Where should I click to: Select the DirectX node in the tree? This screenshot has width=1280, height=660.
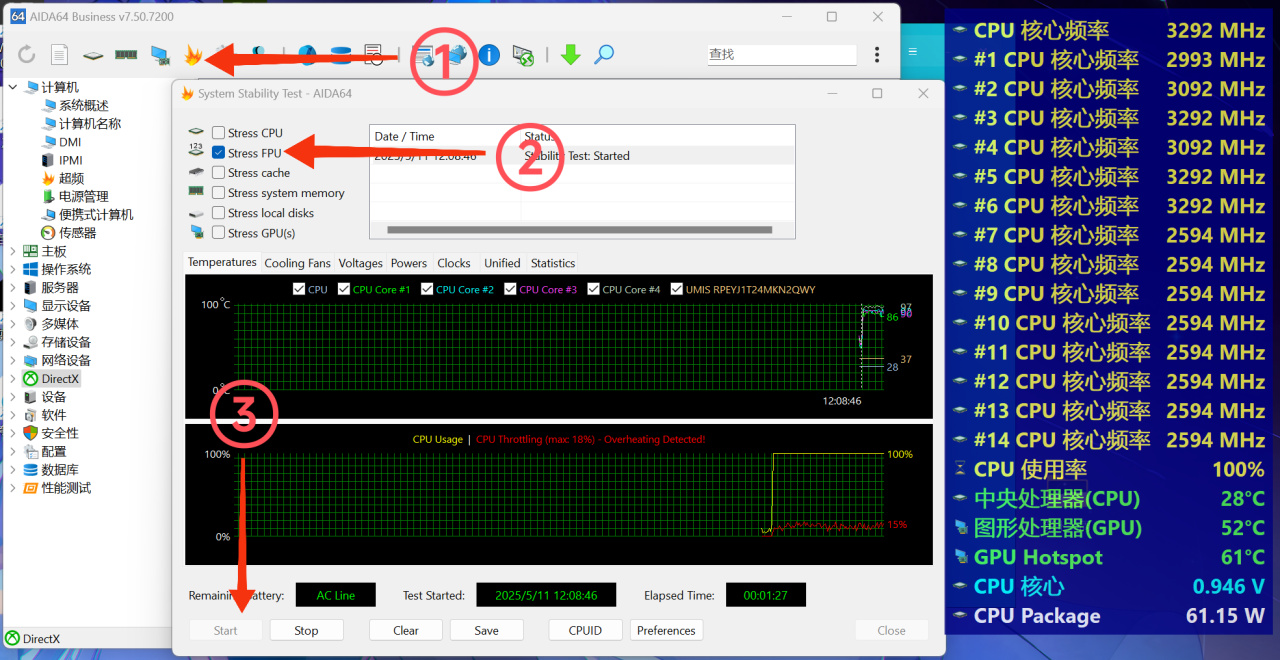click(60, 379)
